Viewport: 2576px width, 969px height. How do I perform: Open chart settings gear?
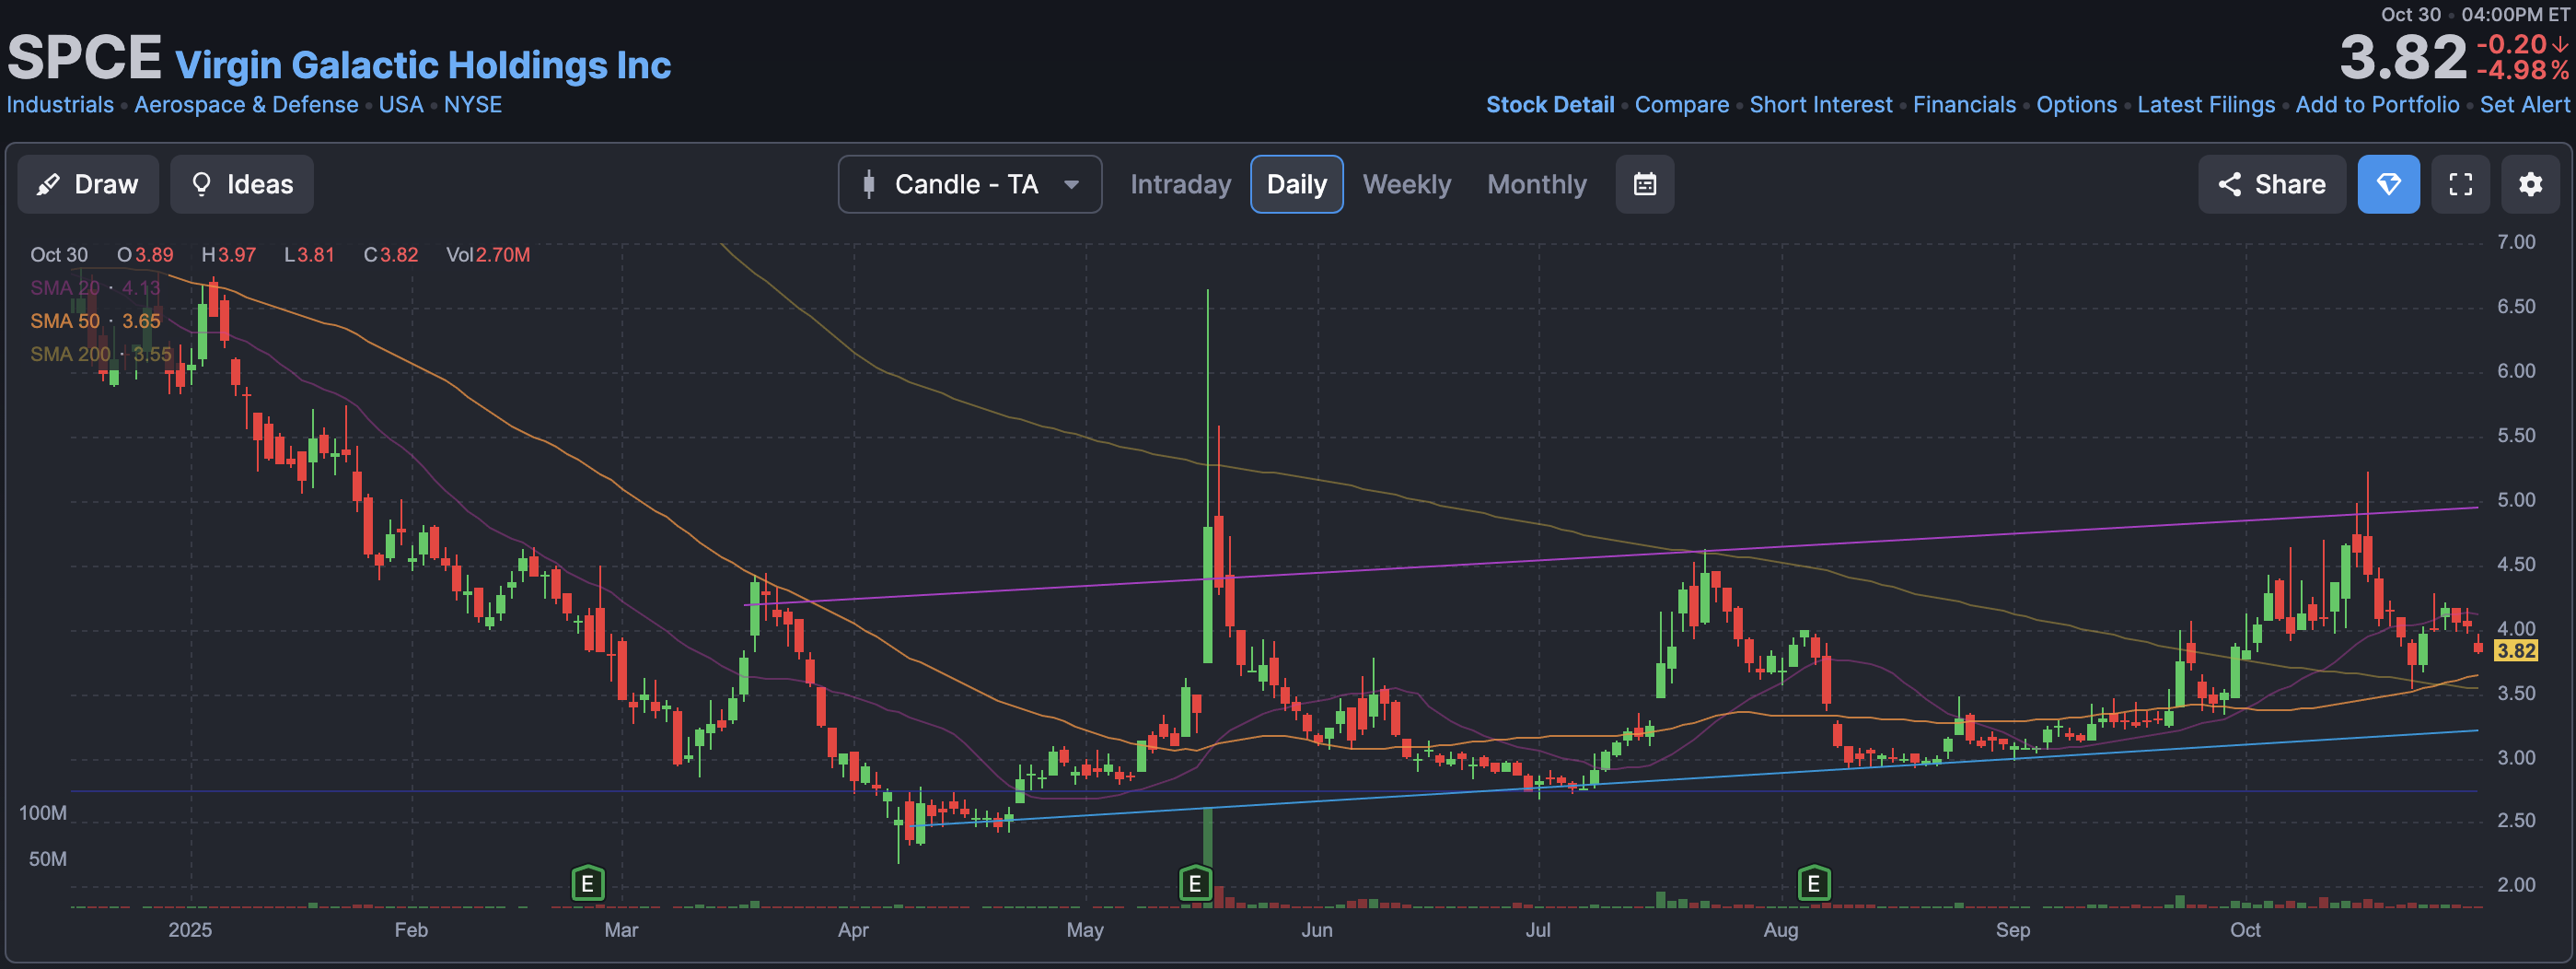2531,184
